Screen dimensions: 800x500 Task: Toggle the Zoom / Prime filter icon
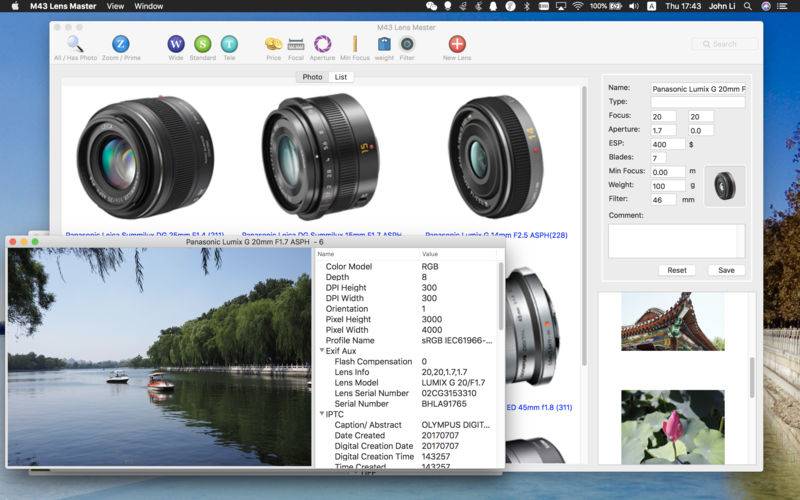tap(121, 44)
